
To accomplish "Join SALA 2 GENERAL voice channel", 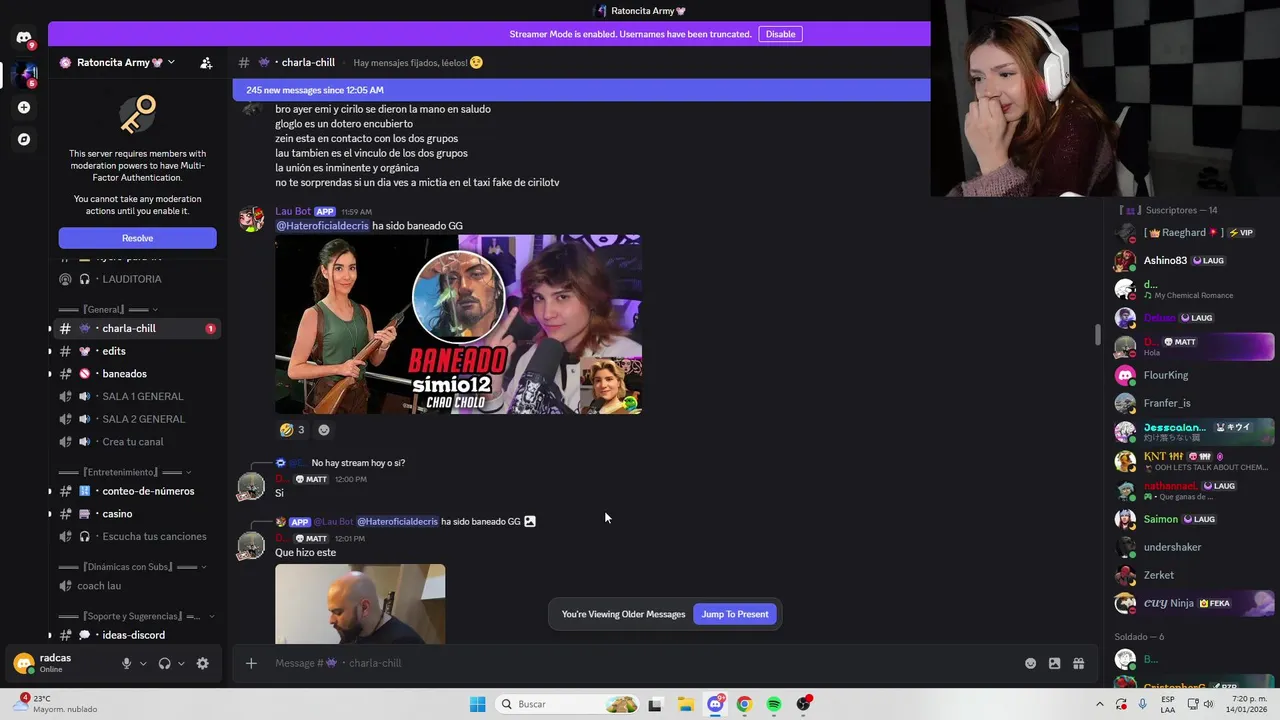I will (137, 419).
